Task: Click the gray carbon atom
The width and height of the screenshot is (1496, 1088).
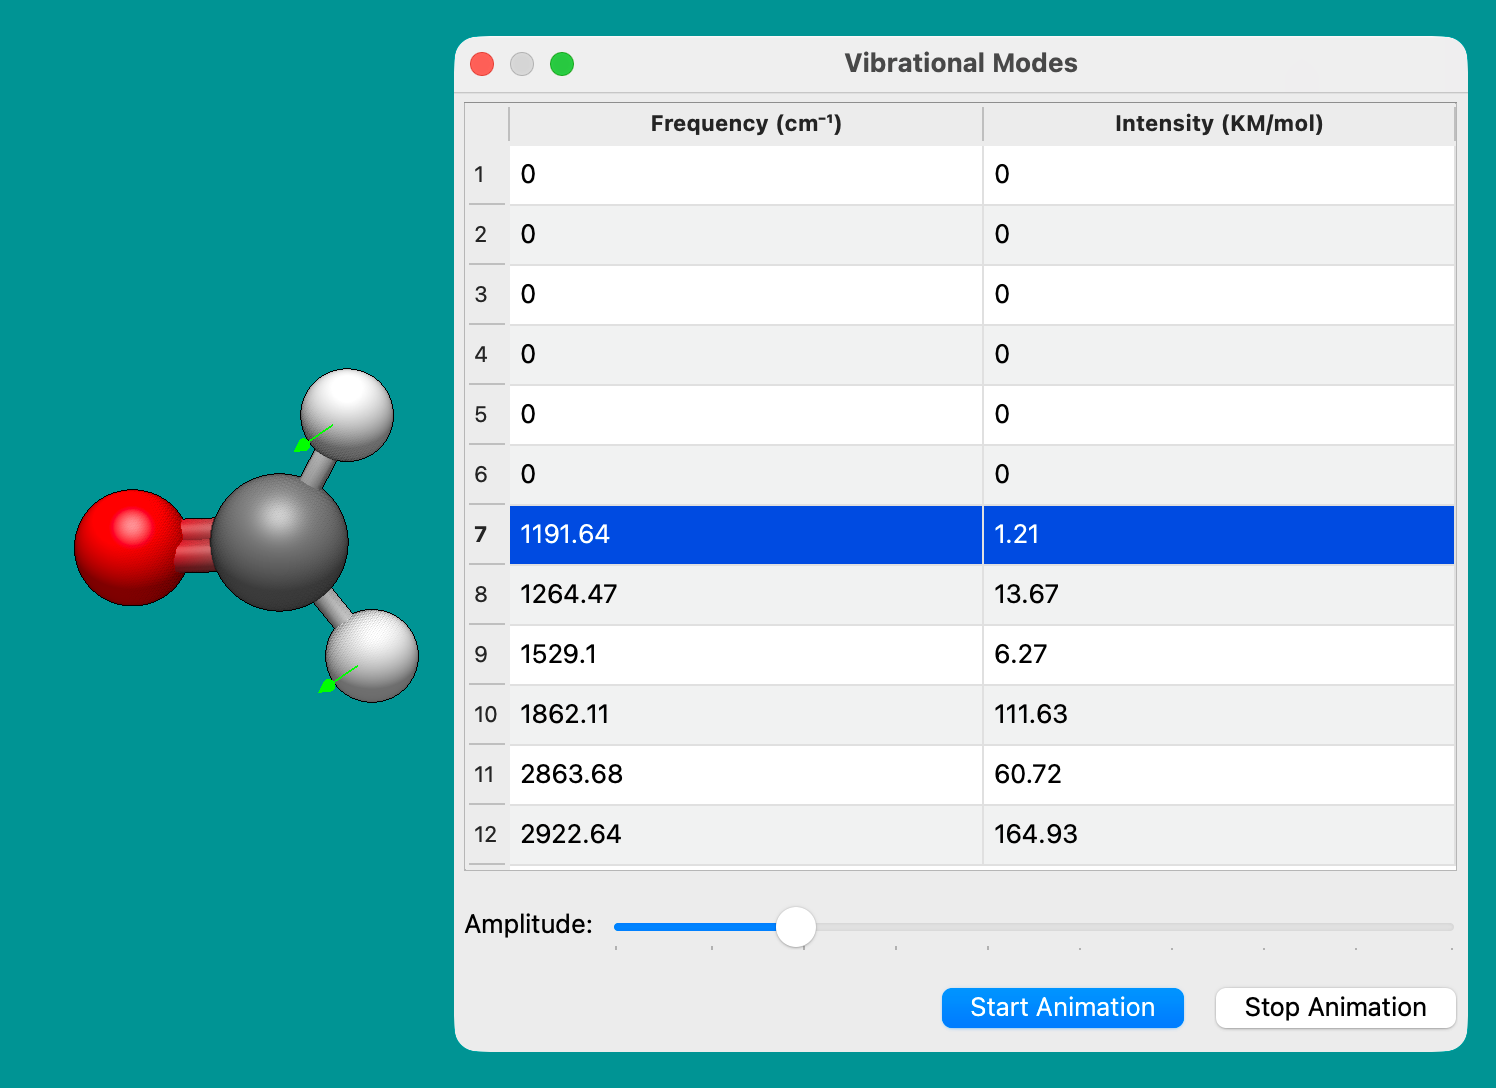Action: coord(279,543)
